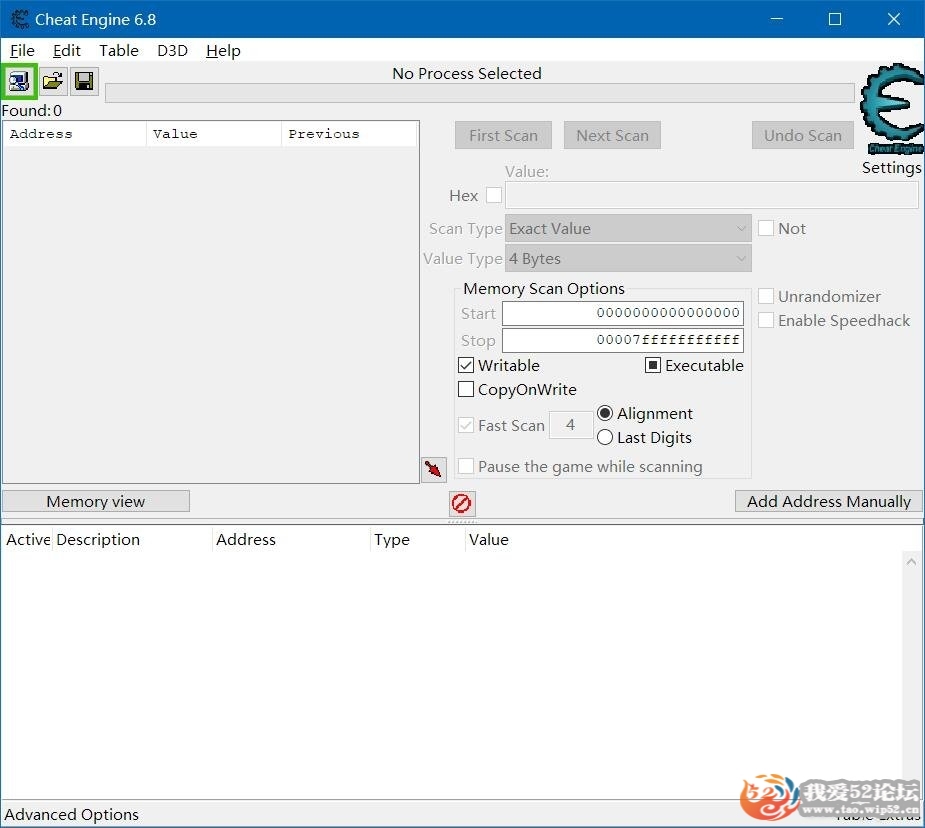The width and height of the screenshot is (925, 828).
Task: Maximize the Cheat Engine window
Action: 835,19
